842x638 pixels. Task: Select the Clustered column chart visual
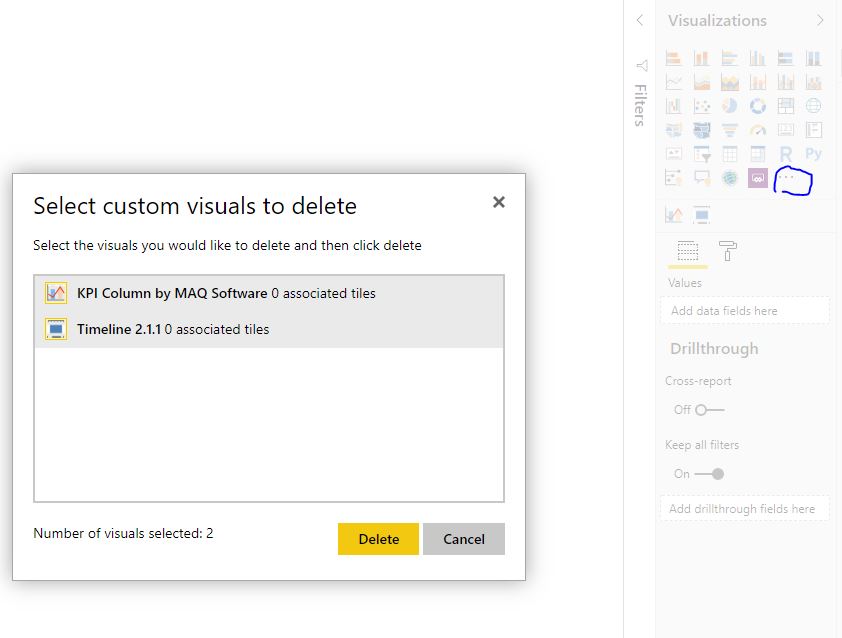pos(757,58)
